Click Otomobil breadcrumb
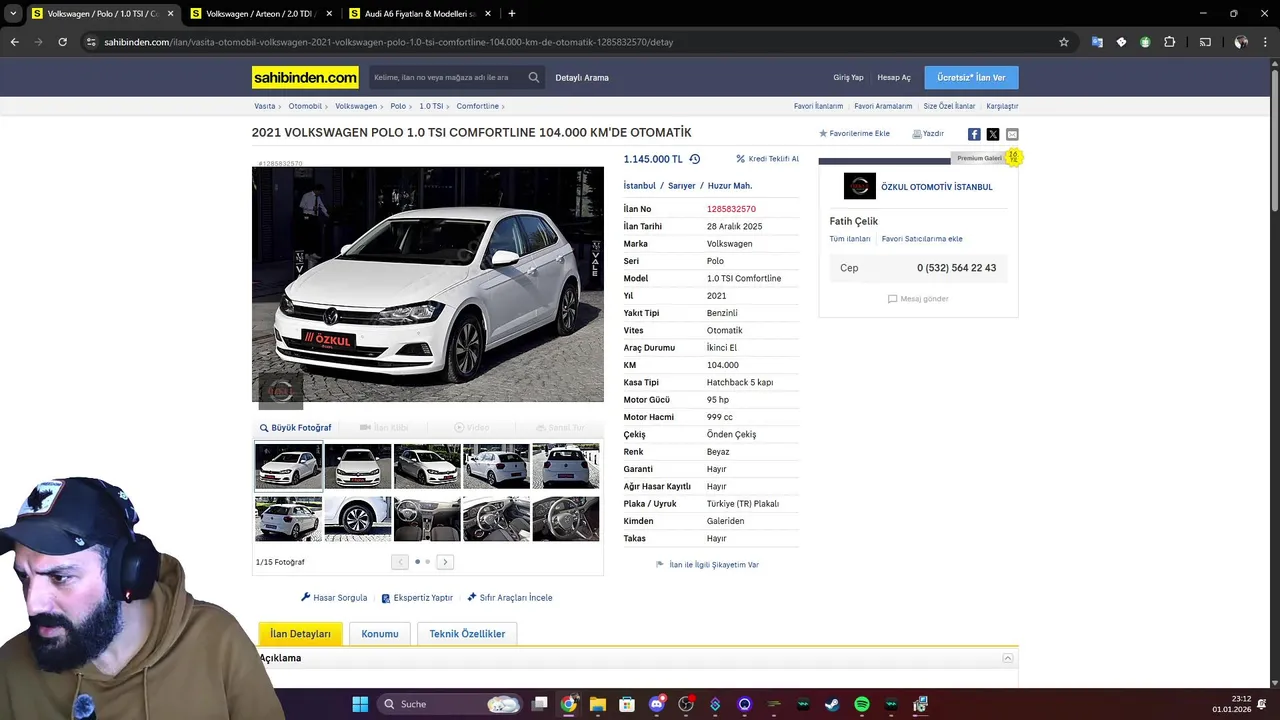This screenshot has width=1280, height=720. pos(305,106)
